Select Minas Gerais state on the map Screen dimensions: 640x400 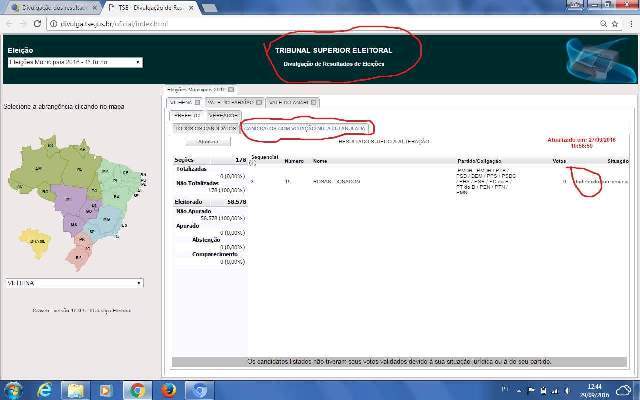click(106, 220)
